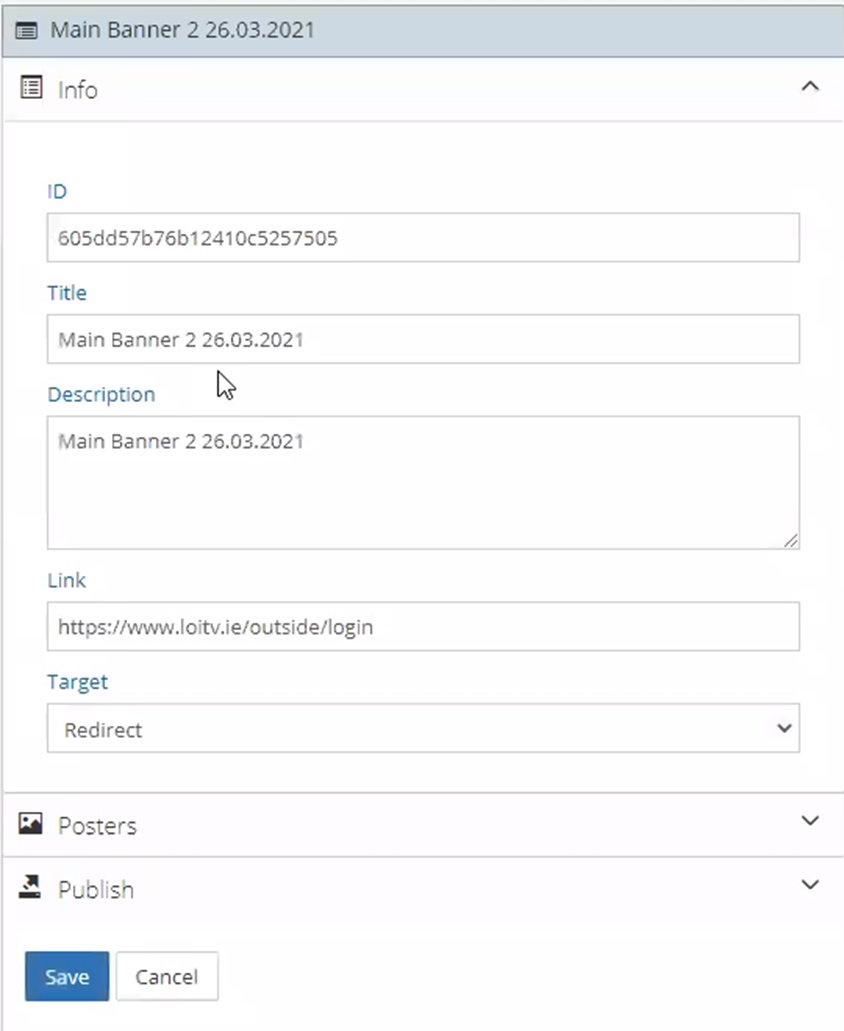The width and height of the screenshot is (844, 1031).
Task: Open the Target dropdown showing Redirect
Action: (x=422, y=729)
